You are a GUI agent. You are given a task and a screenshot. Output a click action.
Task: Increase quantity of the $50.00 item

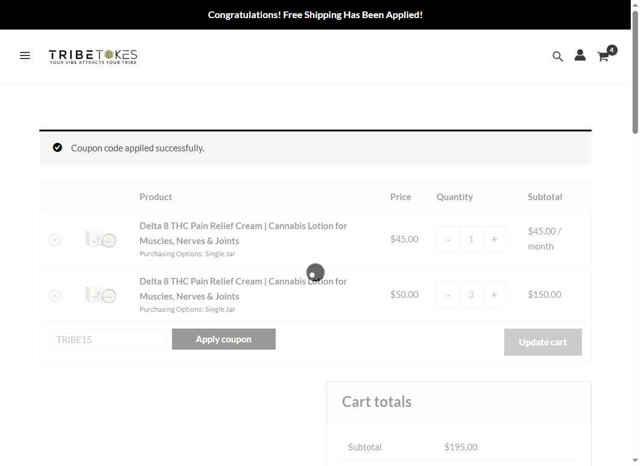click(x=494, y=295)
